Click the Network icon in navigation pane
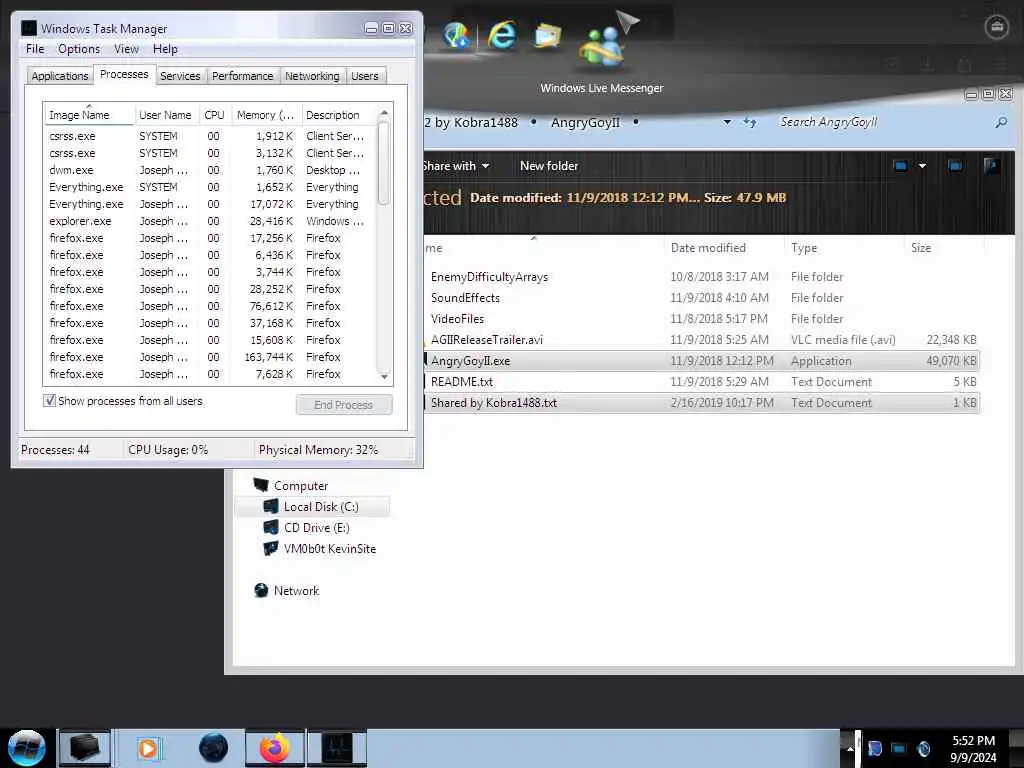The image size is (1024, 768). tap(261, 590)
